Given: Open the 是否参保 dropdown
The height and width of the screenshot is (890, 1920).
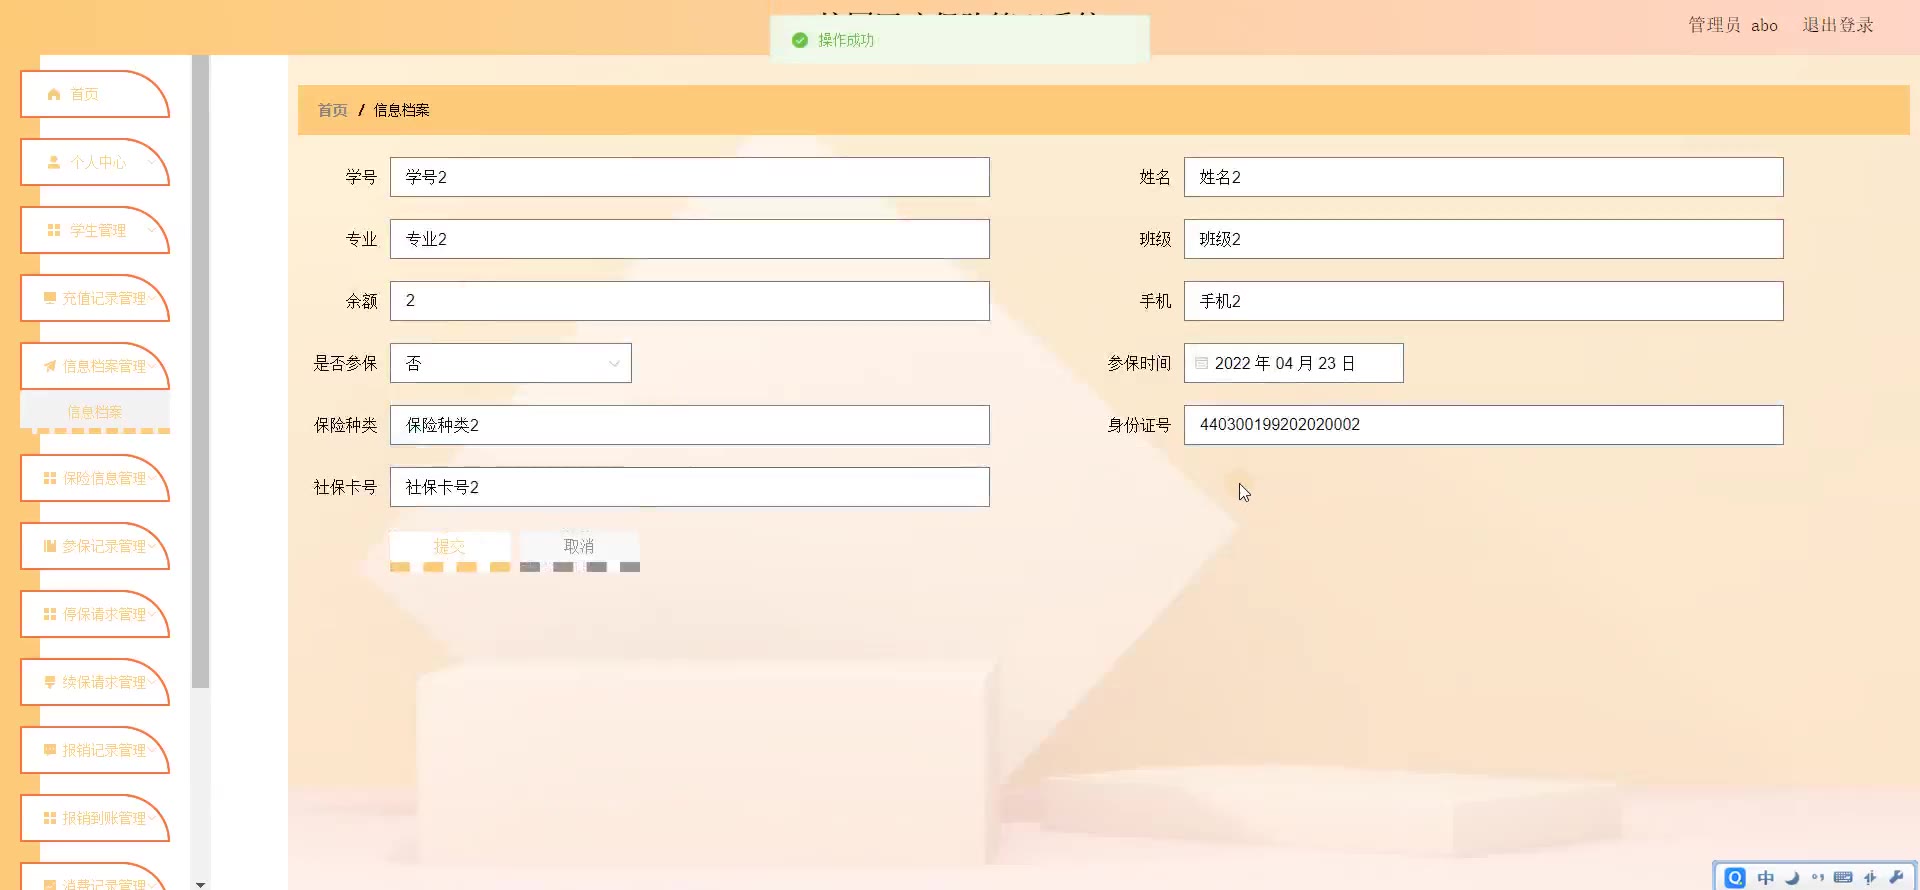Looking at the screenshot, I should [x=510, y=363].
